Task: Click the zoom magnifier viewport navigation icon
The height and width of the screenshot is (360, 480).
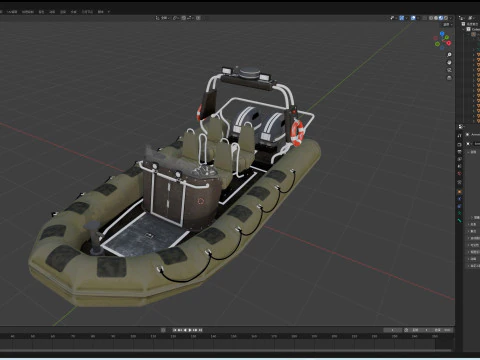Action: coord(449,54)
